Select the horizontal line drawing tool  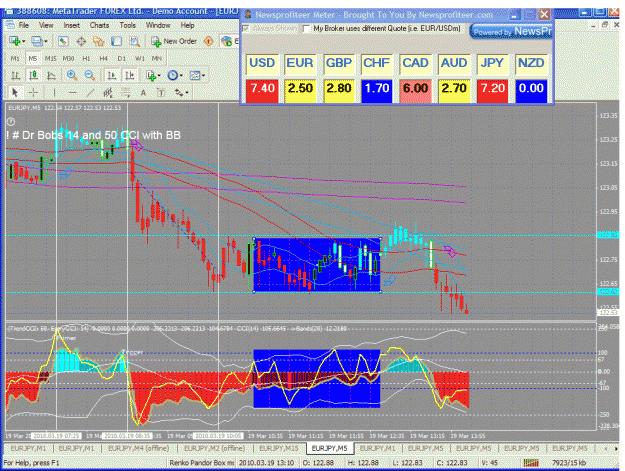[x=72, y=93]
